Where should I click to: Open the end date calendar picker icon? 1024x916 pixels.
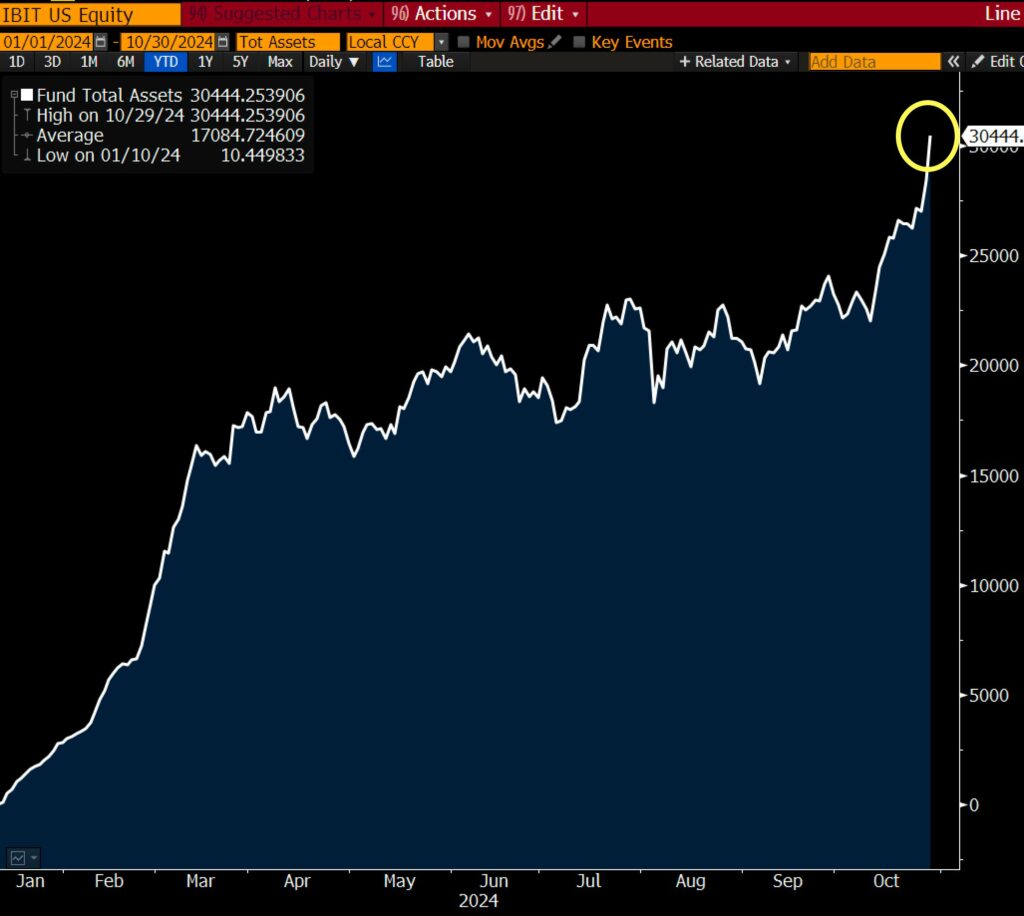222,42
